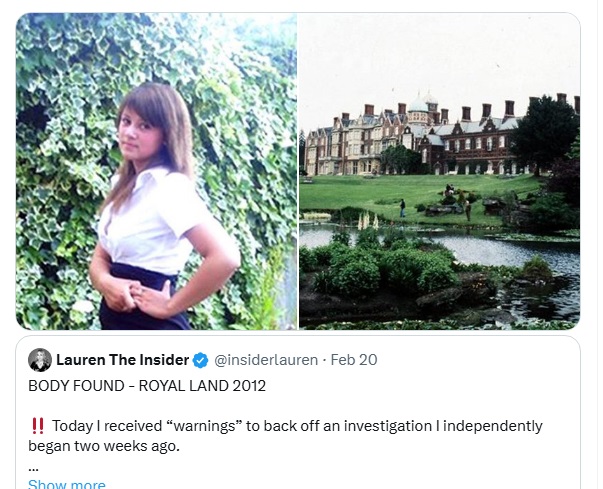Open the @insiderlauren handle link
Screen dimensions: 603x489
click(x=266, y=360)
